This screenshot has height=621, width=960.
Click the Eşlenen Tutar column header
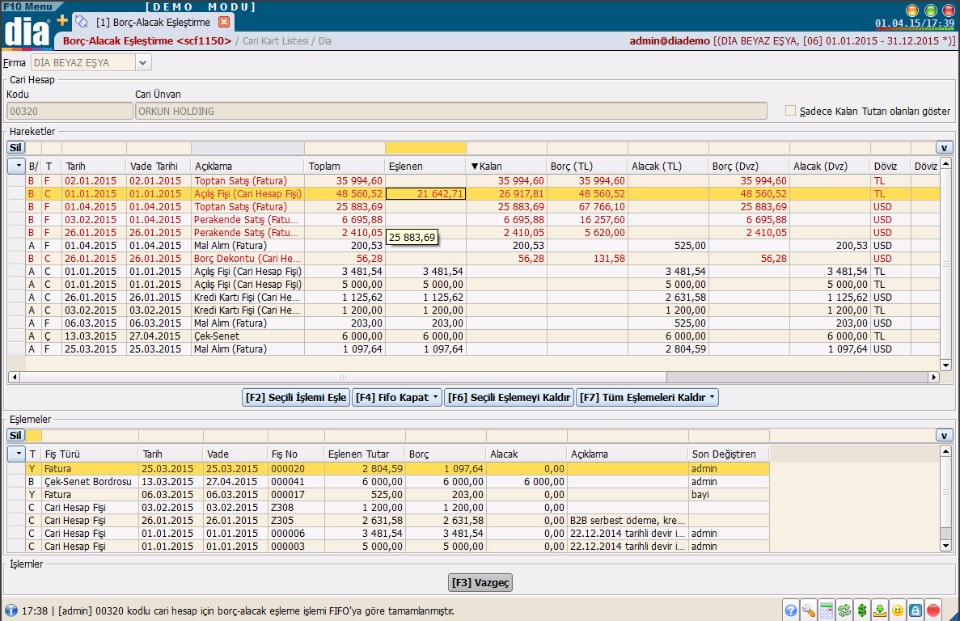pos(364,454)
